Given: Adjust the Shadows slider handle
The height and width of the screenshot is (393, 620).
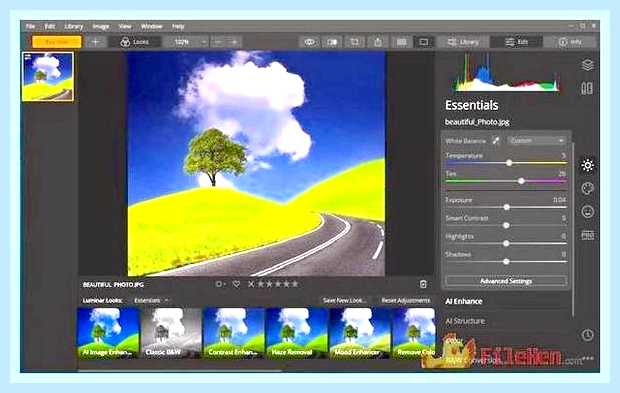Looking at the screenshot, I should click(506, 261).
